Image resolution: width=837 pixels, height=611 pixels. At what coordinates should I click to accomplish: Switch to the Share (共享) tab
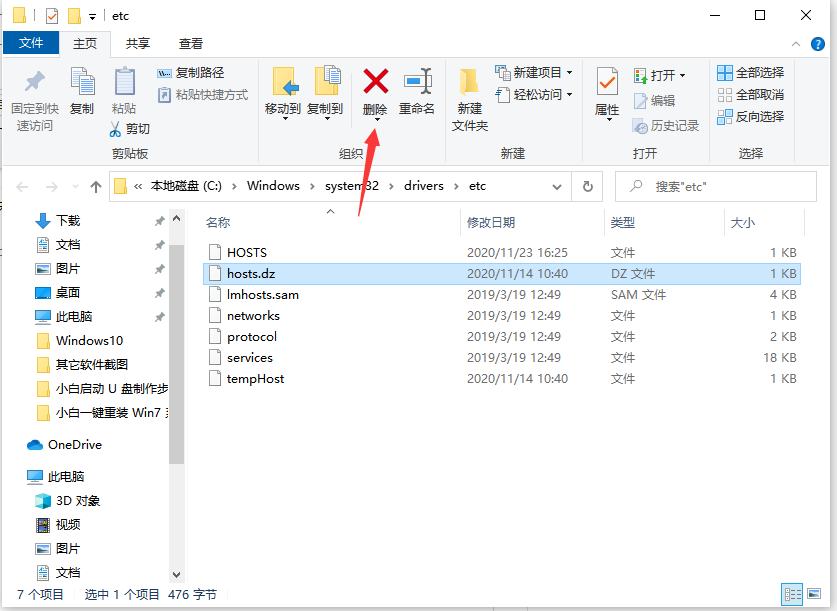[x=138, y=43]
